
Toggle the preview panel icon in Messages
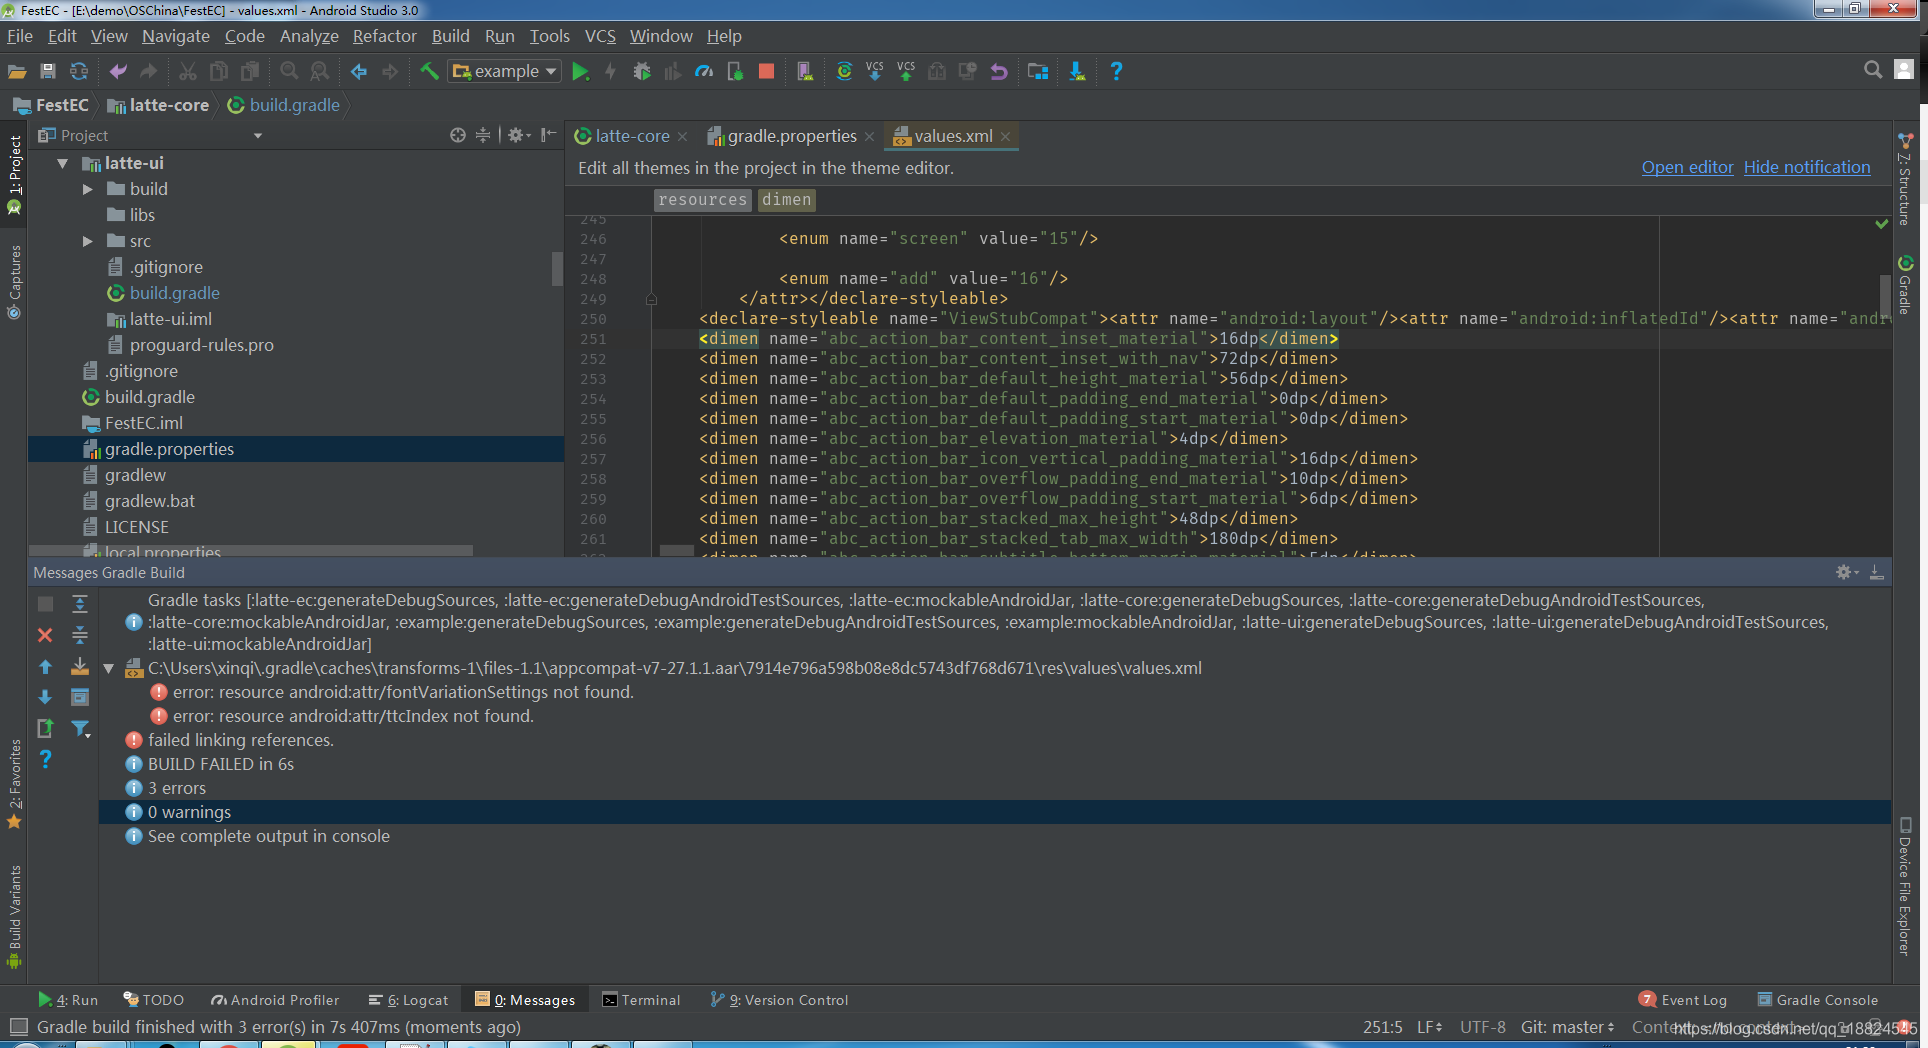pos(80,697)
